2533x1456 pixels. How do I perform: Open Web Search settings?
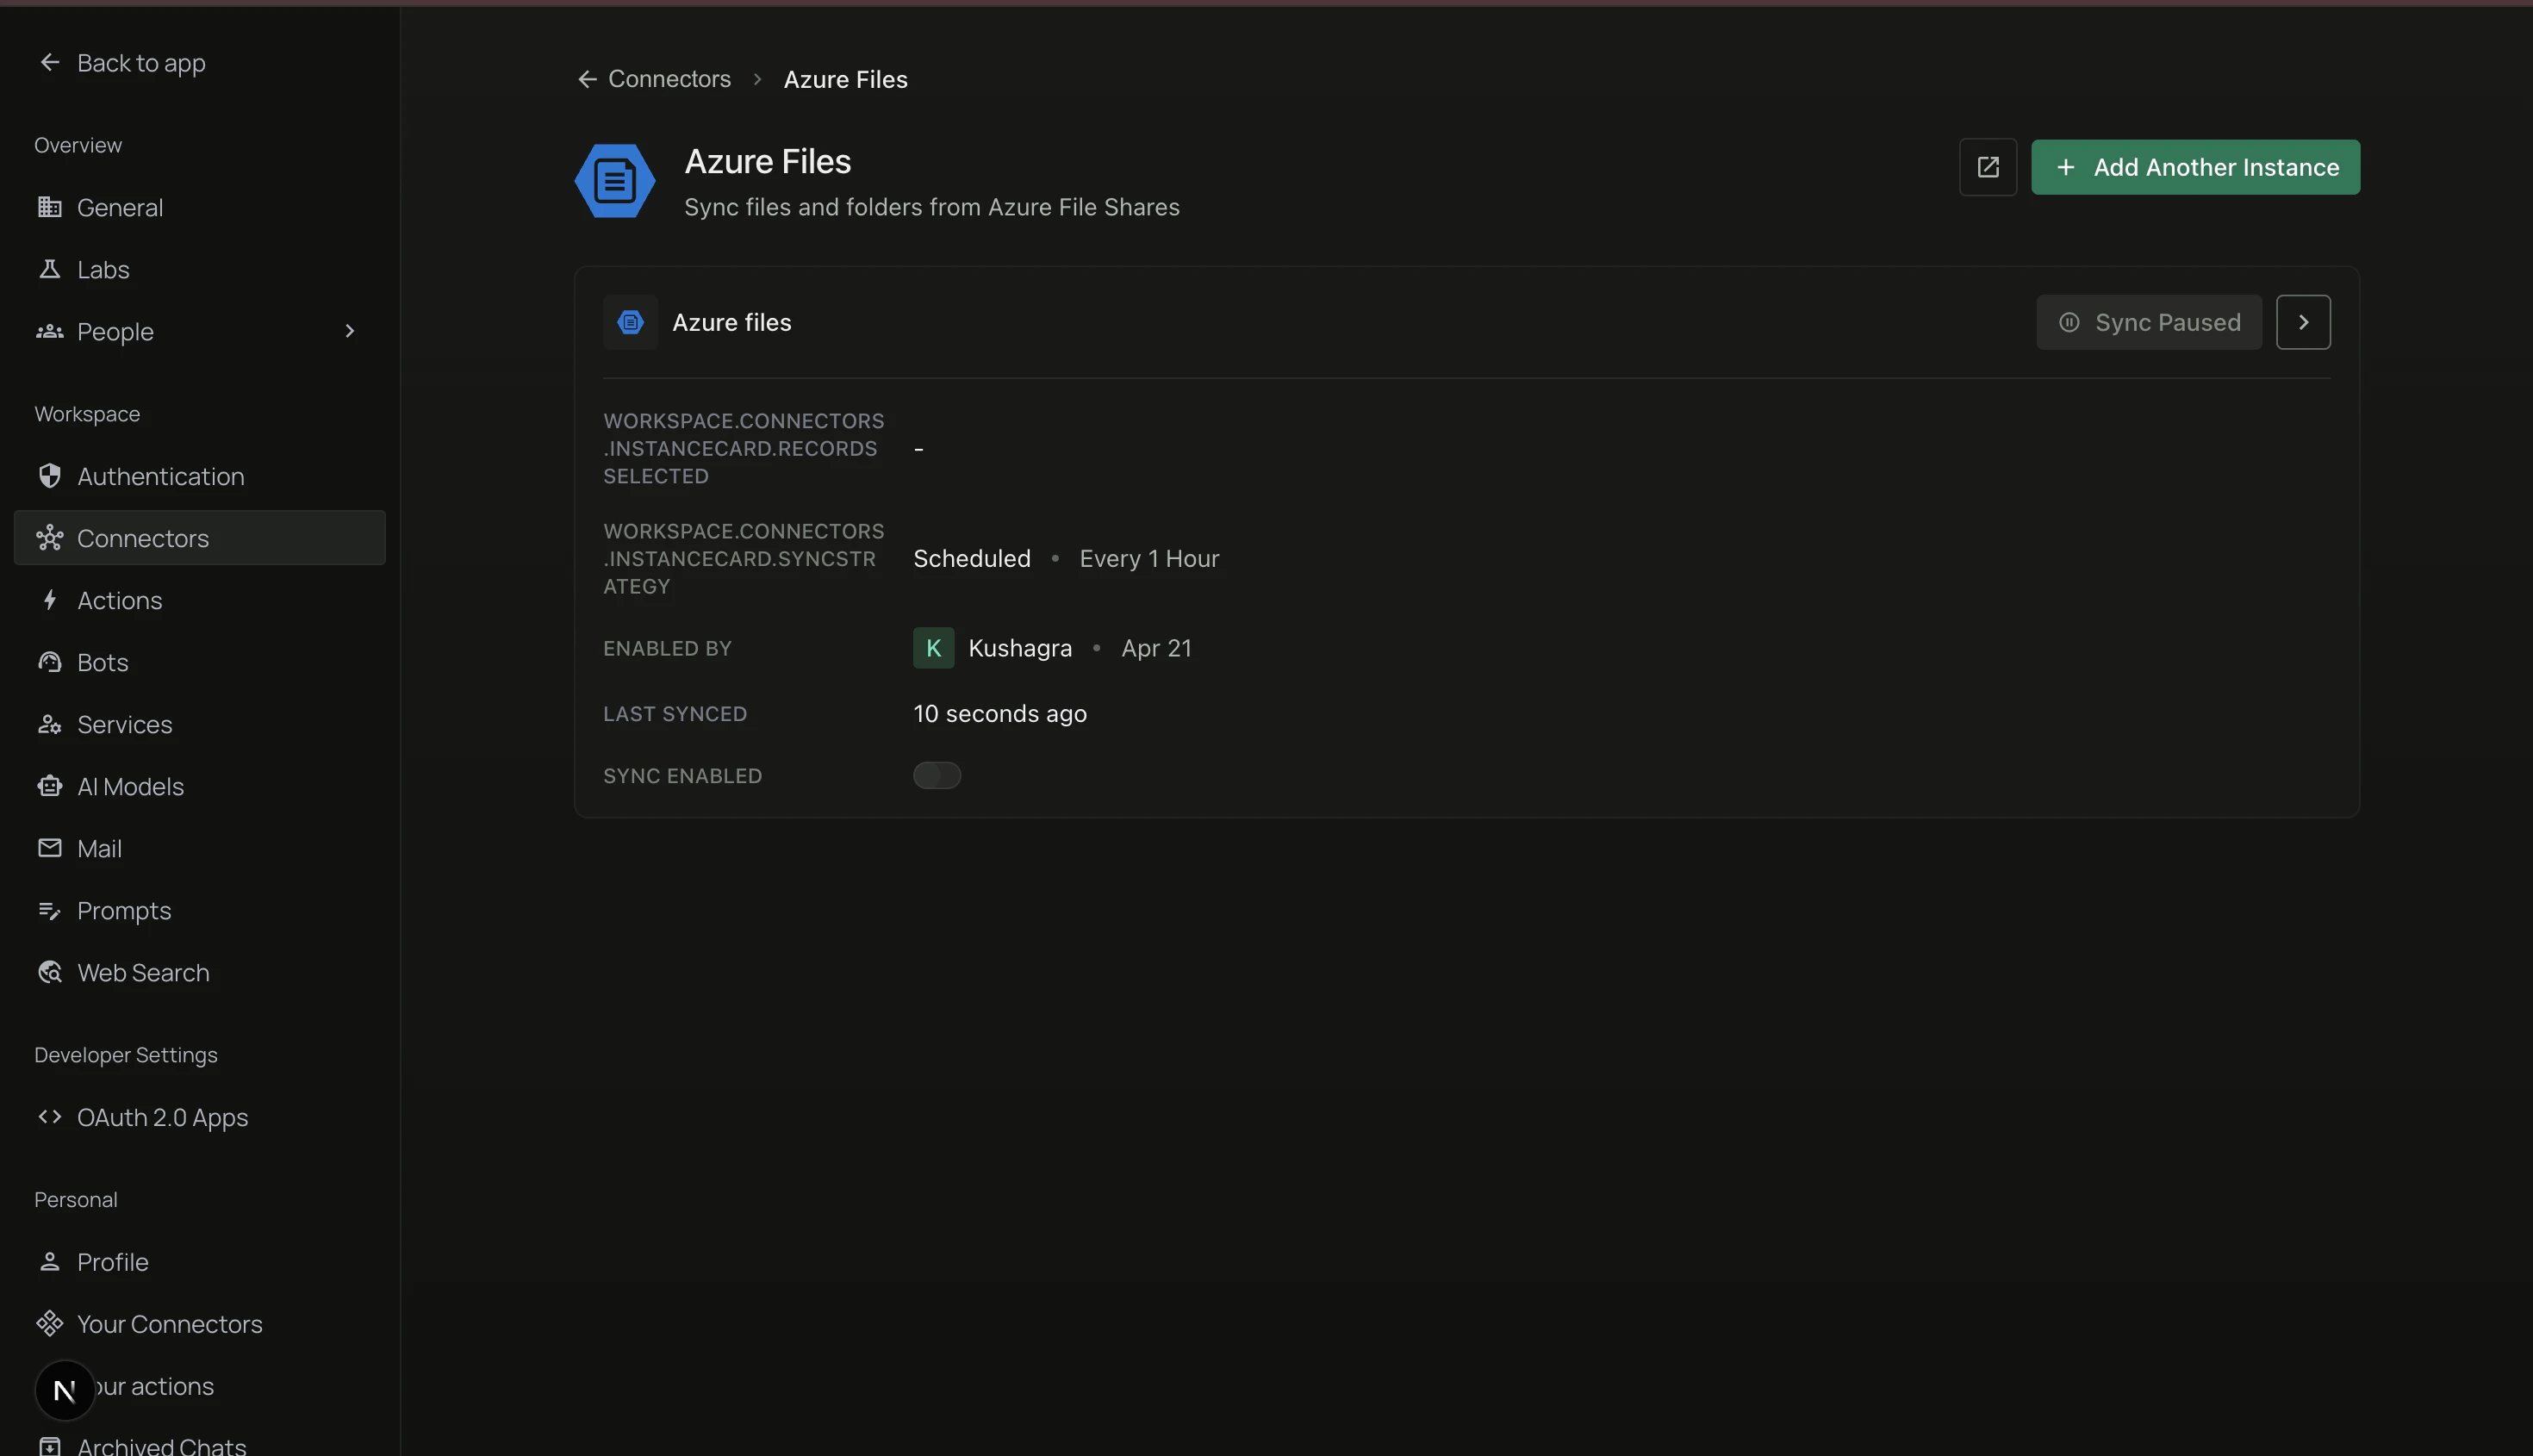point(200,972)
